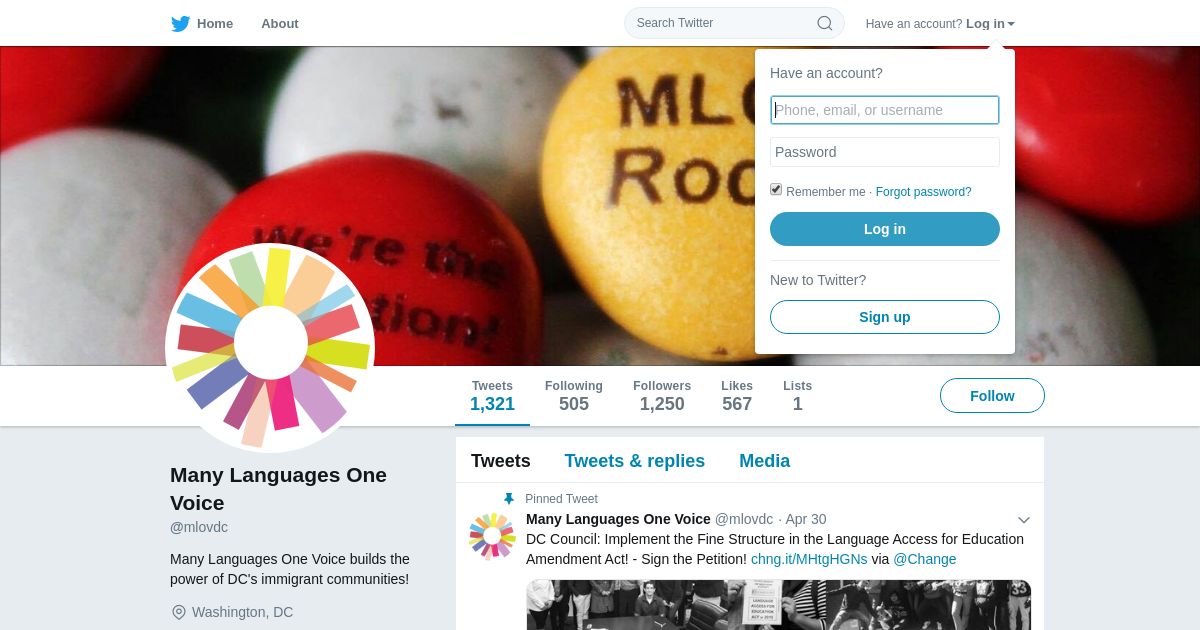Click the blue Log in button
Viewport: 1200px width, 630px height.
(x=885, y=229)
